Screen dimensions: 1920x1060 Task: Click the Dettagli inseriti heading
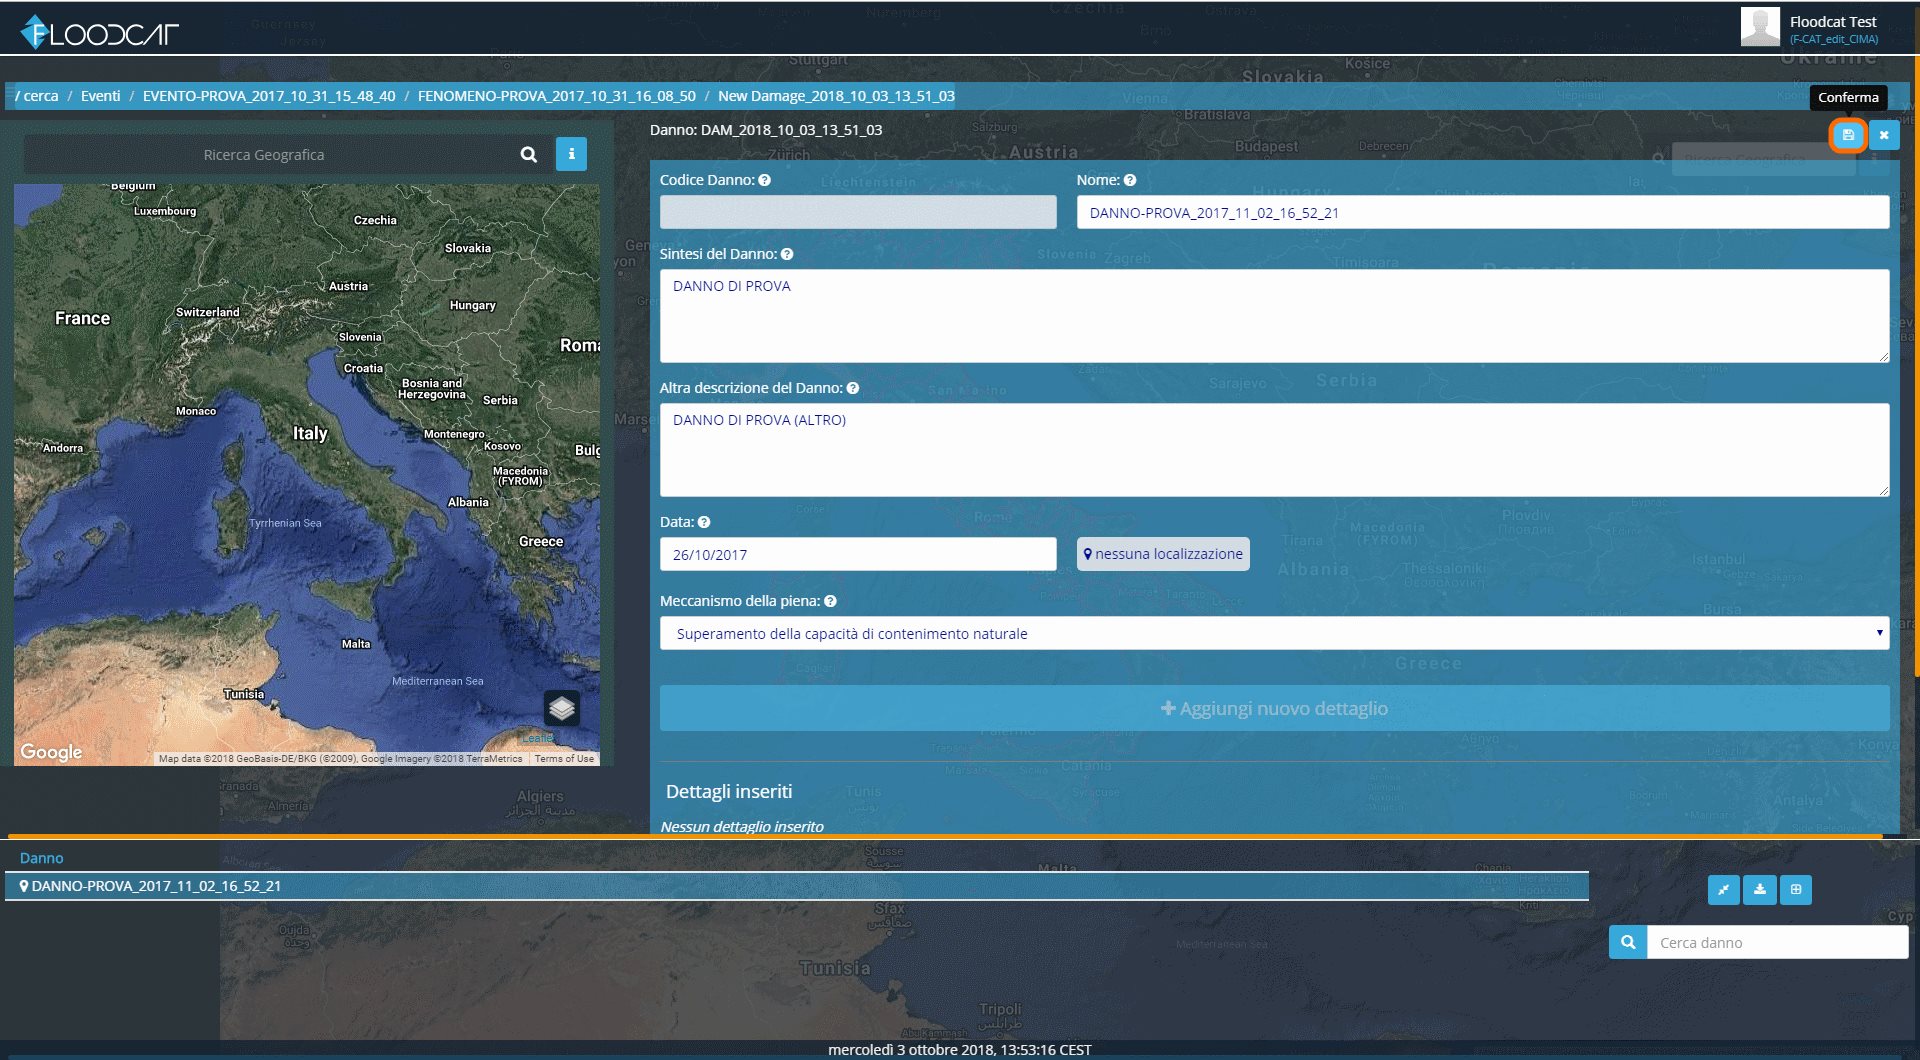729,791
